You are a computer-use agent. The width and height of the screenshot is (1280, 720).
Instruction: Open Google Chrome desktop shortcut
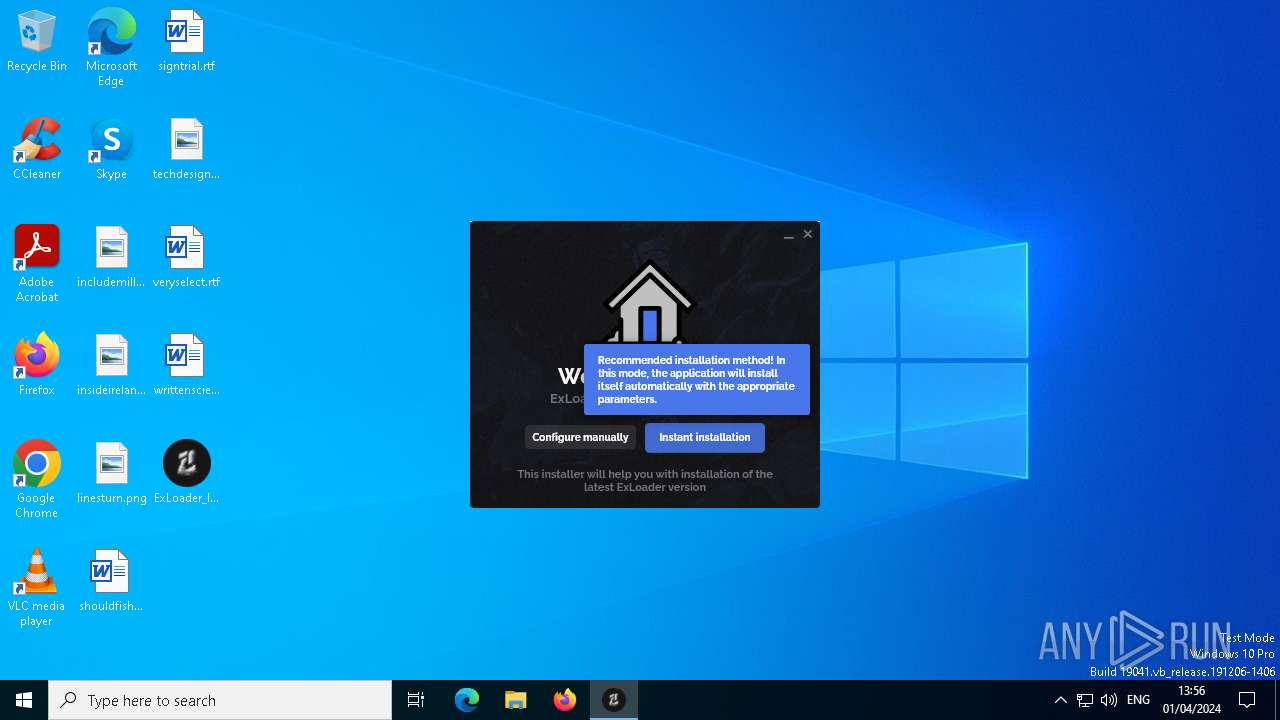37,480
